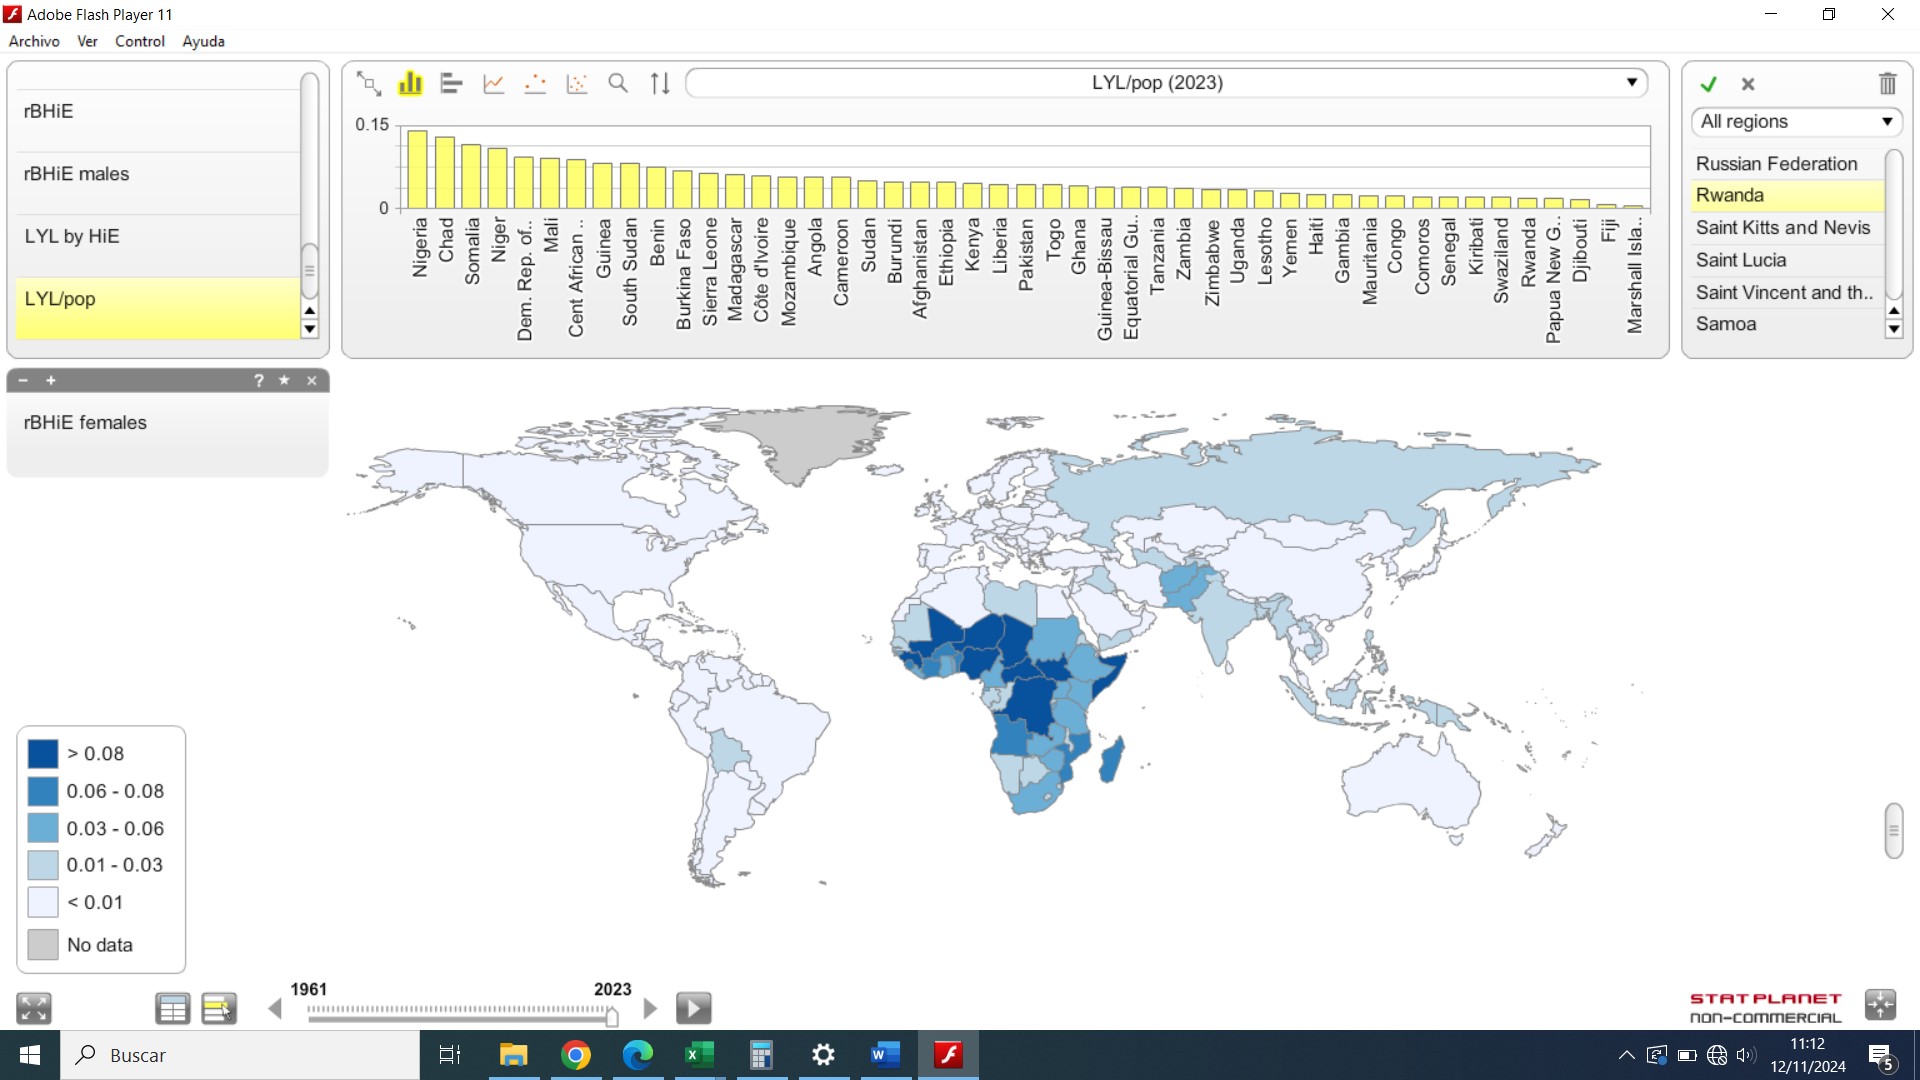1920x1080 pixels.
Task: Open Excel from the taskbar
Action: [700, 1055]
